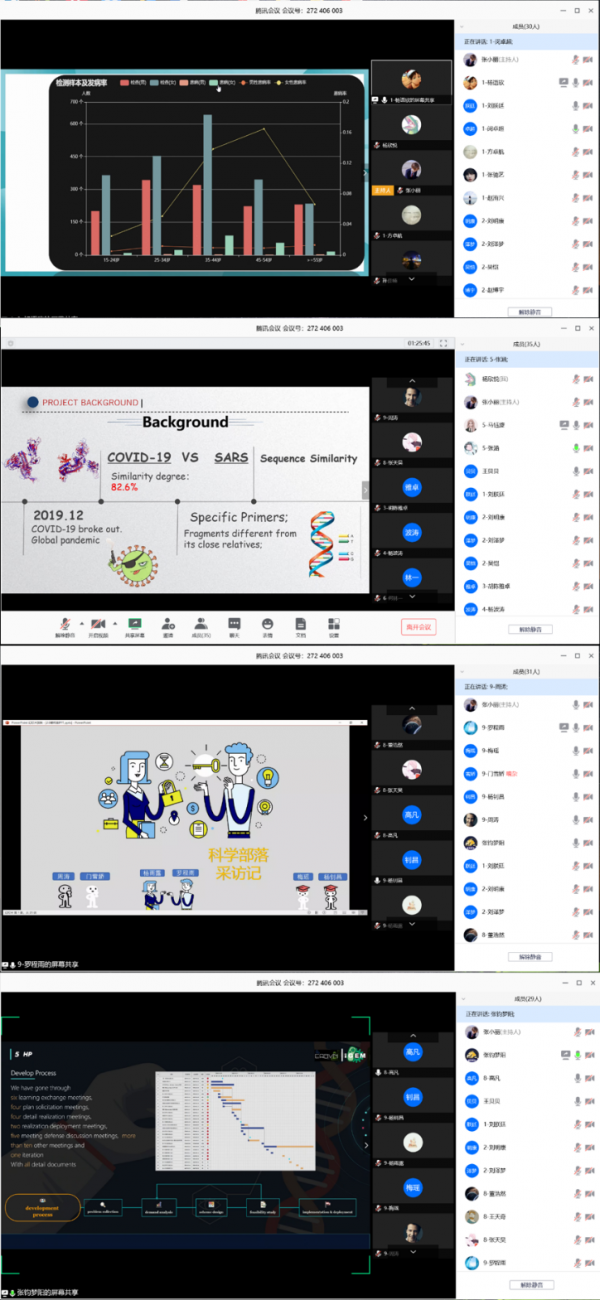The image size is (600, 1300).
Task: Select the 波涛 video tile in Background-slide window
Action: pos(412,534)
